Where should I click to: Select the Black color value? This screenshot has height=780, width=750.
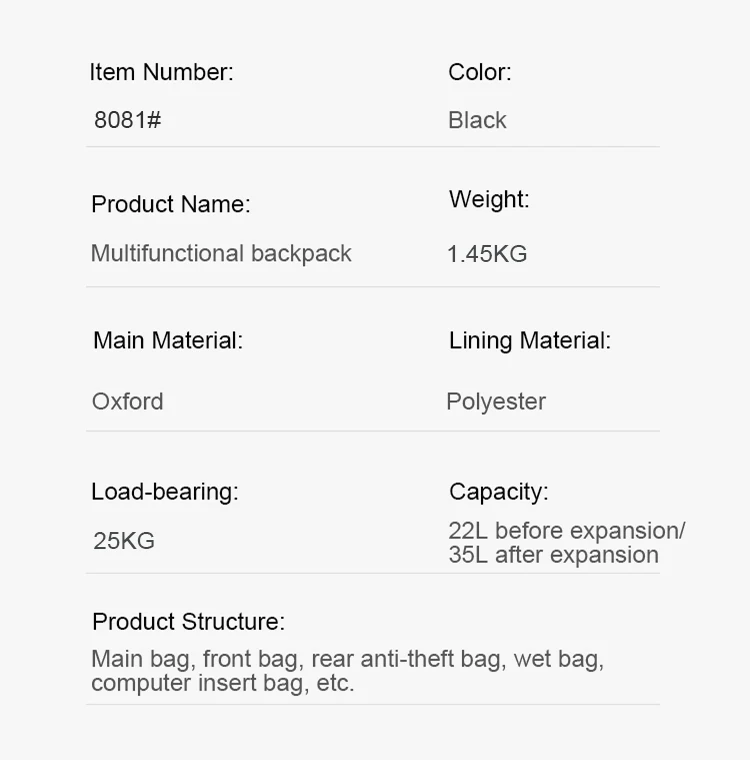point(477,120)
